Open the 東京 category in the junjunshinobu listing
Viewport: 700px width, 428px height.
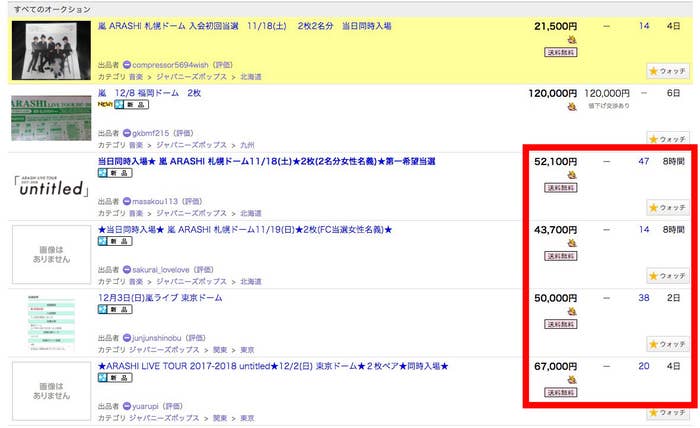pos(247,350)
